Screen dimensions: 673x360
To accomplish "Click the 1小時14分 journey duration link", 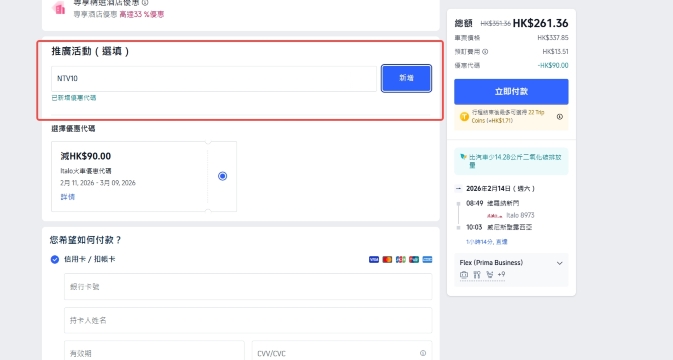I will point(486,242).
